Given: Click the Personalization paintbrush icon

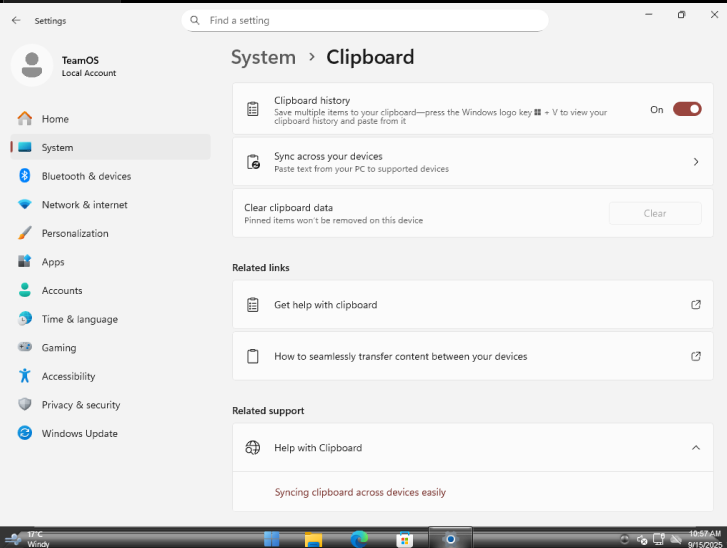Looking at the screenshot, I should click(x=25, y=233).
